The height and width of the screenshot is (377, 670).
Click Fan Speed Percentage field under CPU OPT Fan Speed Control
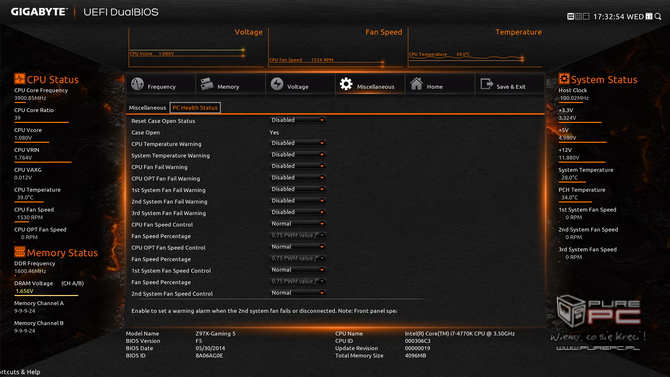pyautogui.click(x=297, y=259)
